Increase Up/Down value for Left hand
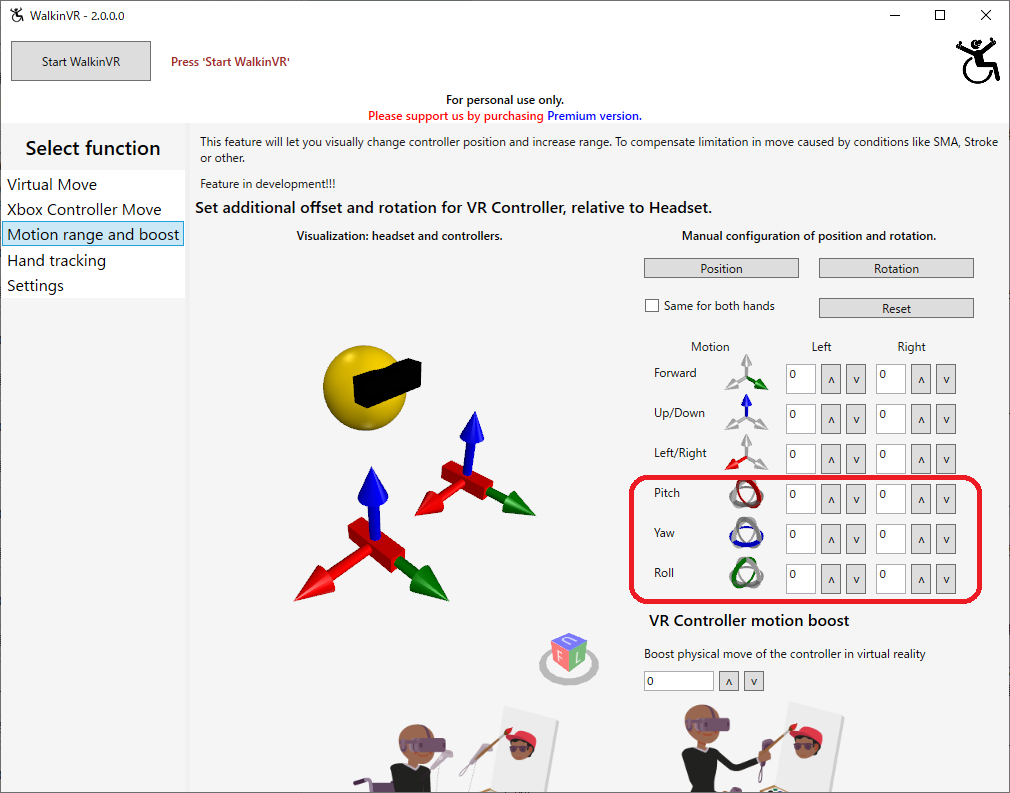Screen dimensions: 1010x793 [x=831, y=419]
